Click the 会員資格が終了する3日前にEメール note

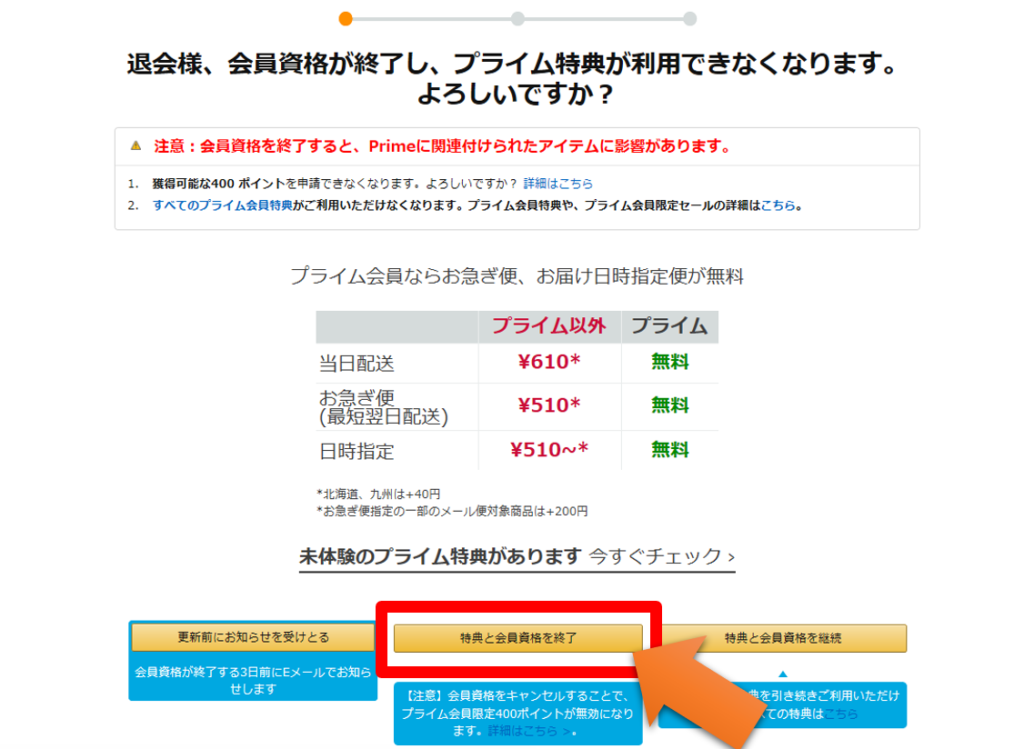pos(253,680)
